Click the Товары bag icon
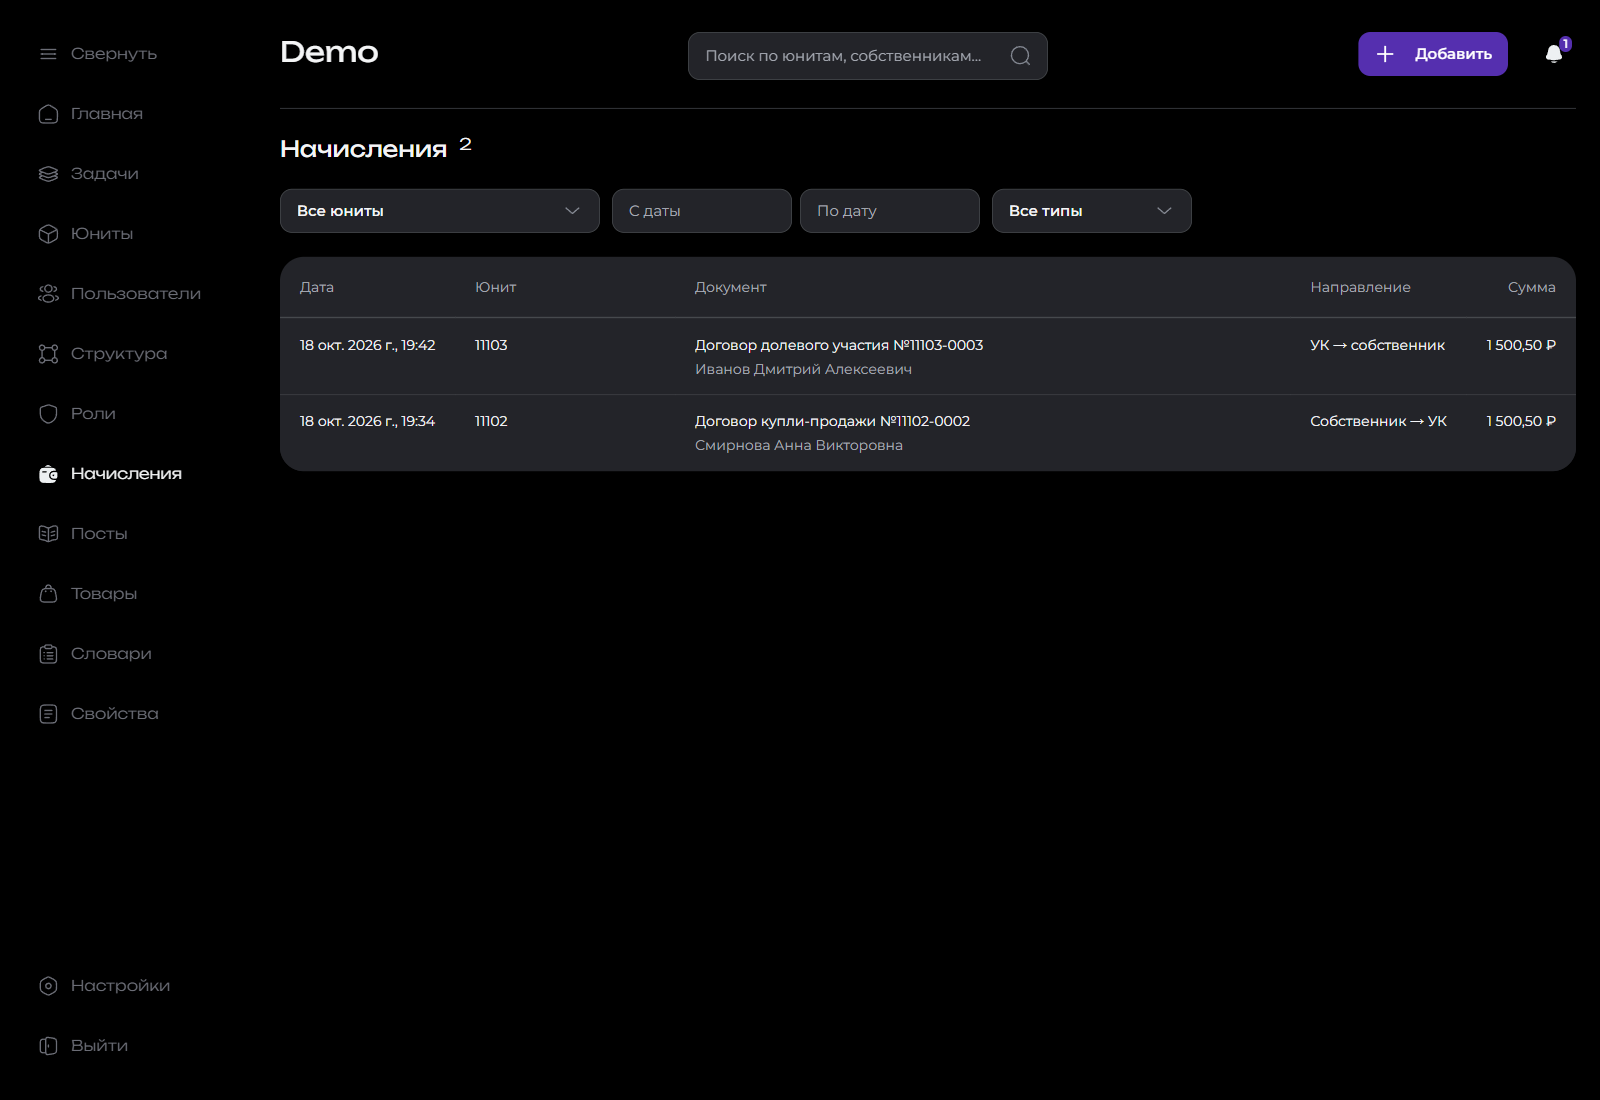 pyautogui.click(x=48, y=594)
